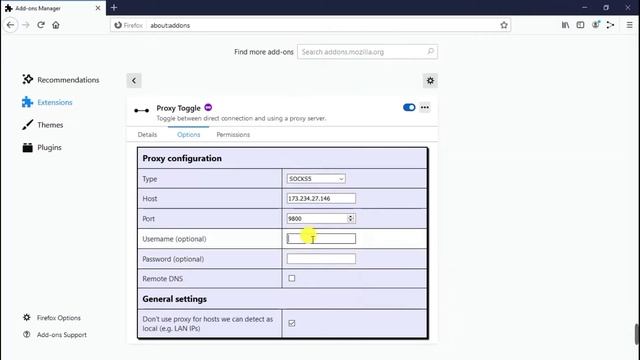This screenshot has width=640, height=360.
Task: Switch to the Details tab
Action: pyautogui.click(x=147, y=135)
